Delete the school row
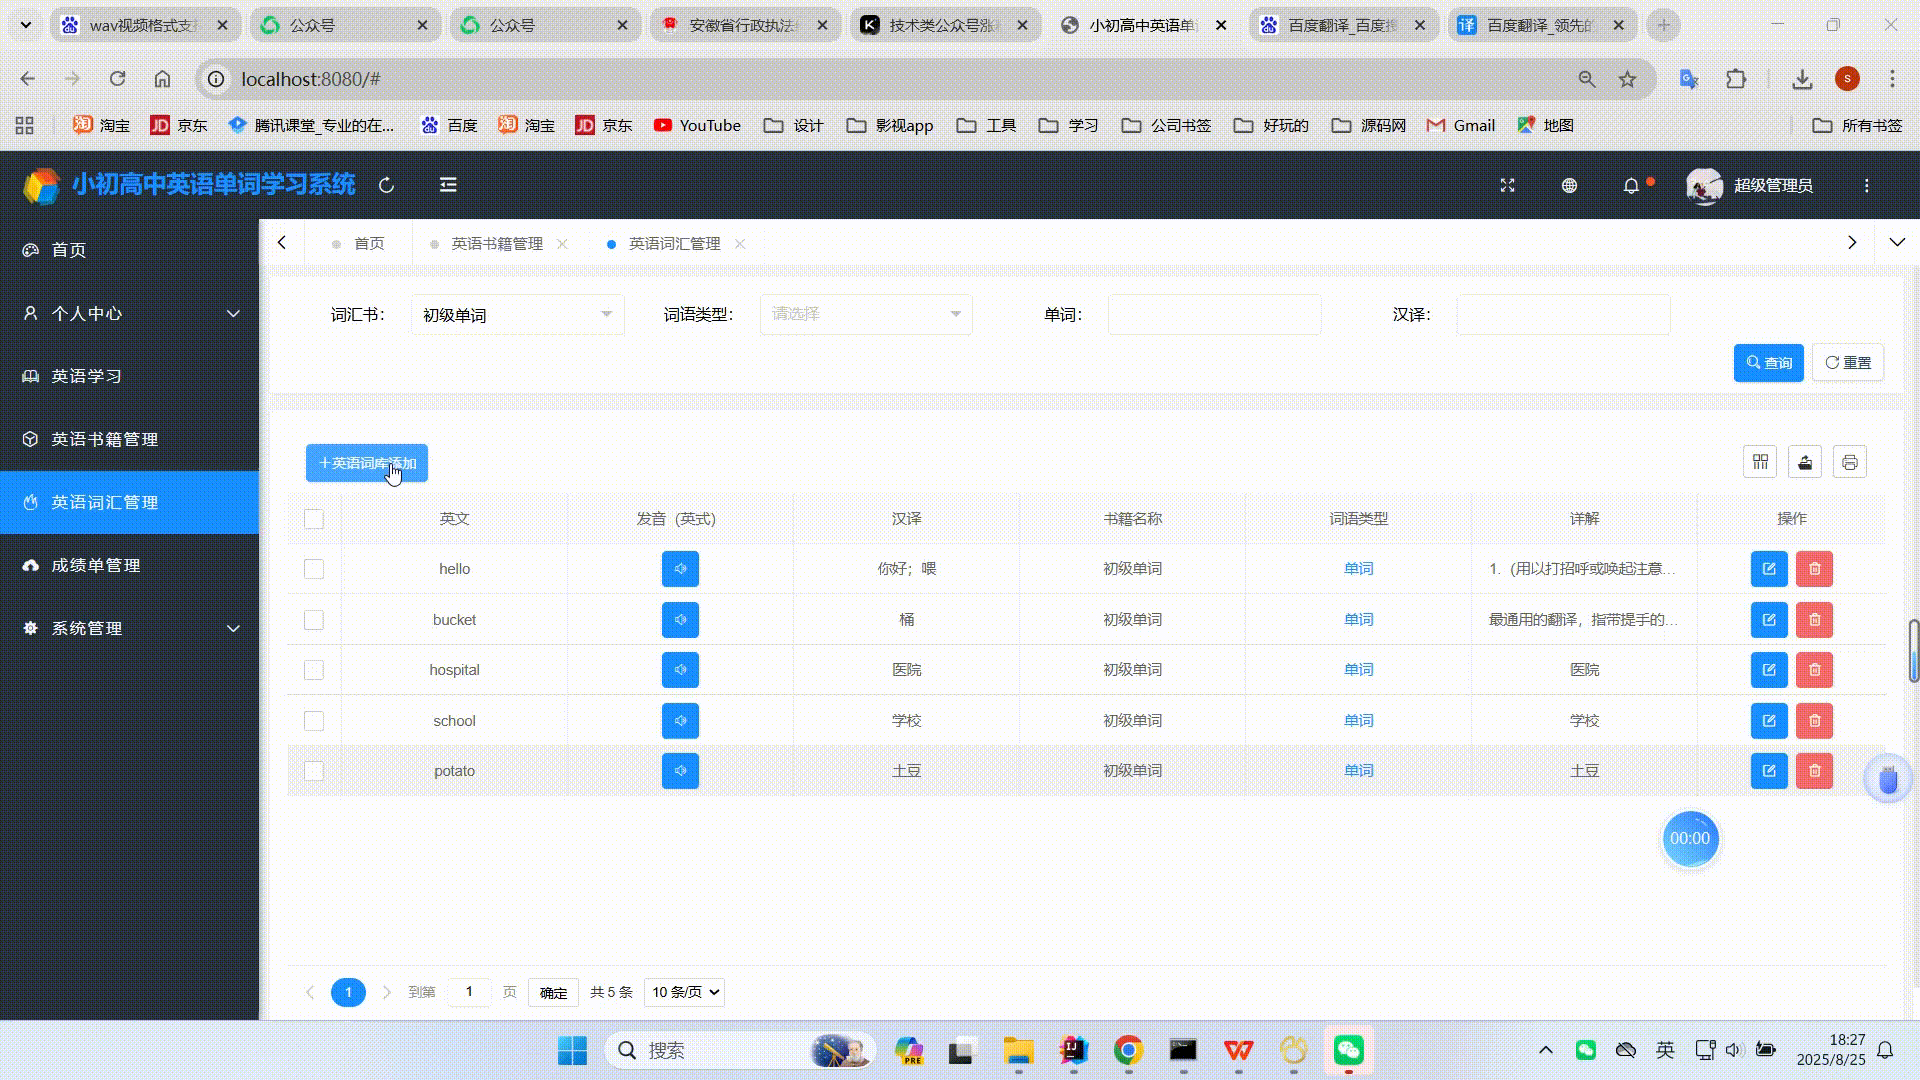This screenshot has width=1920, height=1080. (x=1814, y=721)
